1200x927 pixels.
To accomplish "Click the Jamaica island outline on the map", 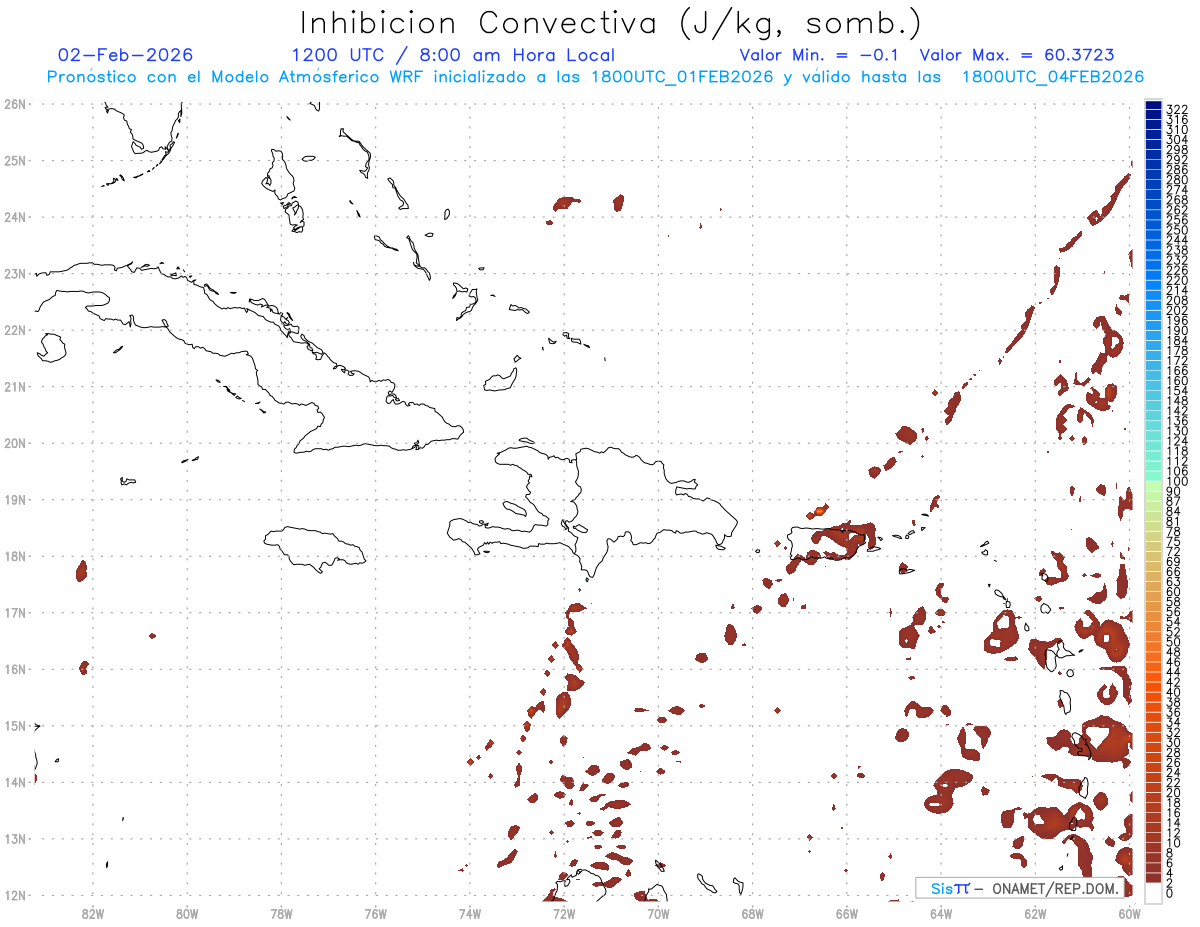I will (316, 548).
